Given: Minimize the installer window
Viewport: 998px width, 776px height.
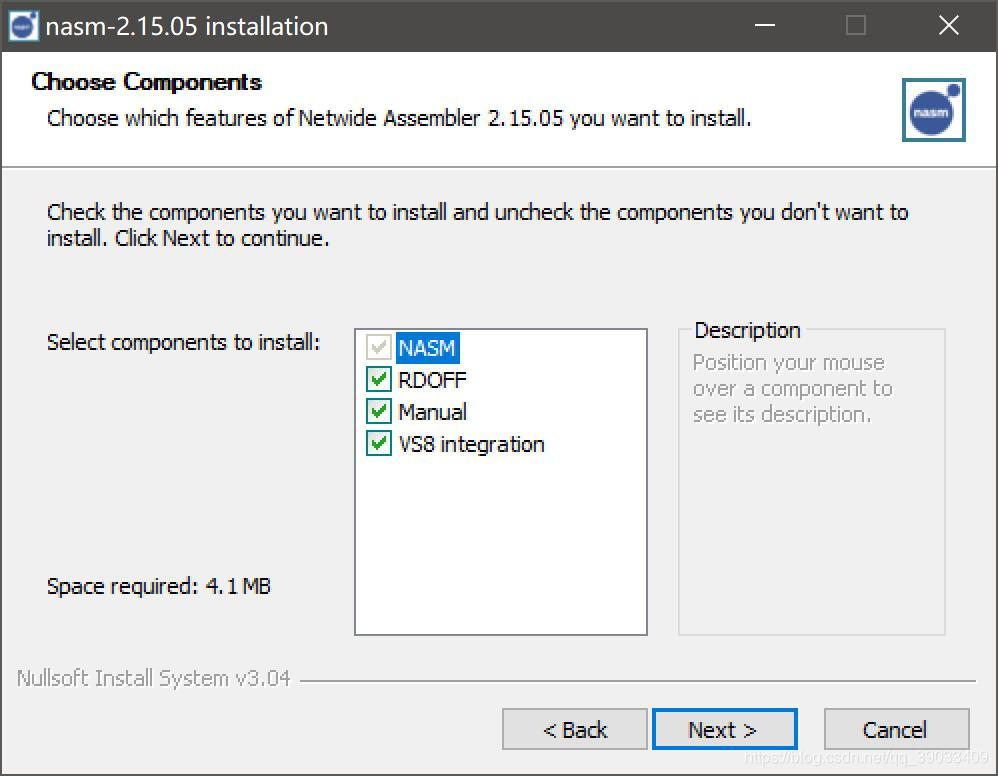Looking at the screenshot, I should [764, 26].
